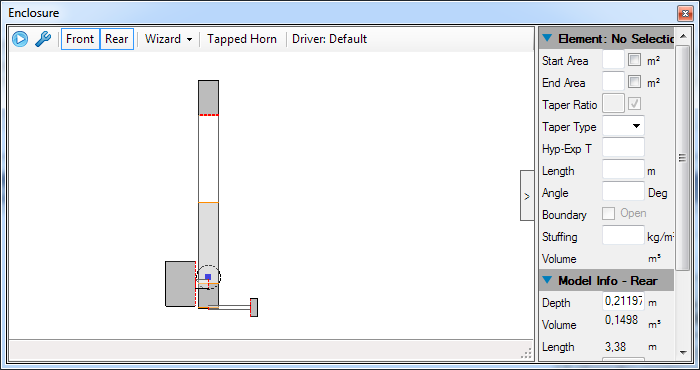Toggle the Boundary Open checkbox

tap(608, 213)
